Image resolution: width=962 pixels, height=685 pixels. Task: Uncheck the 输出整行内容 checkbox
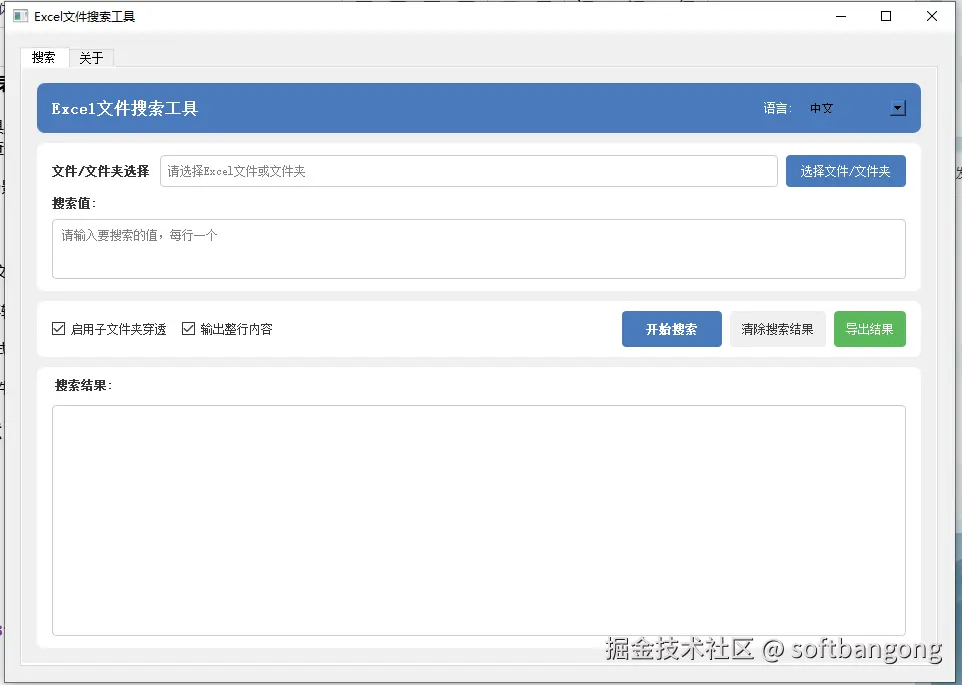click(188, 329)
